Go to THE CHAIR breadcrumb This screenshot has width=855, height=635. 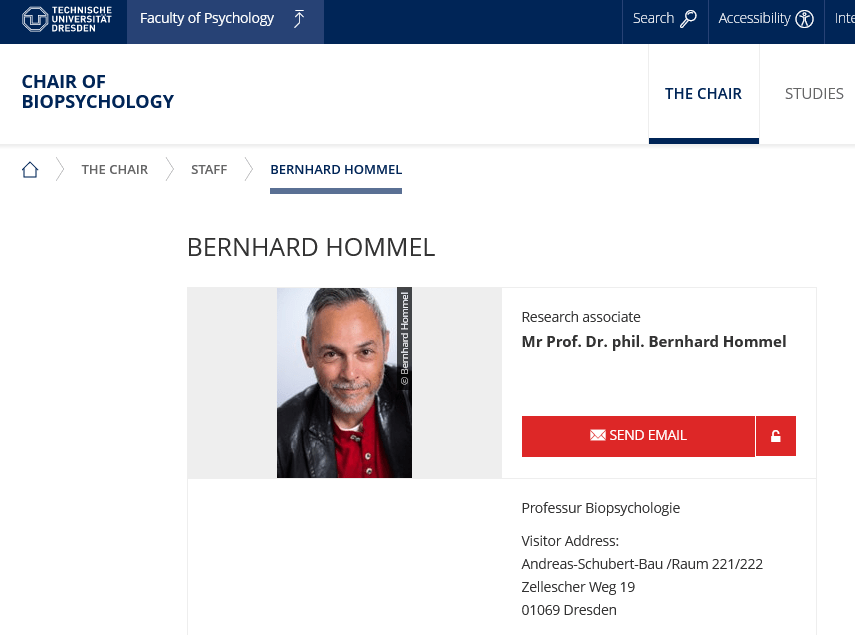tap(115, 170)
